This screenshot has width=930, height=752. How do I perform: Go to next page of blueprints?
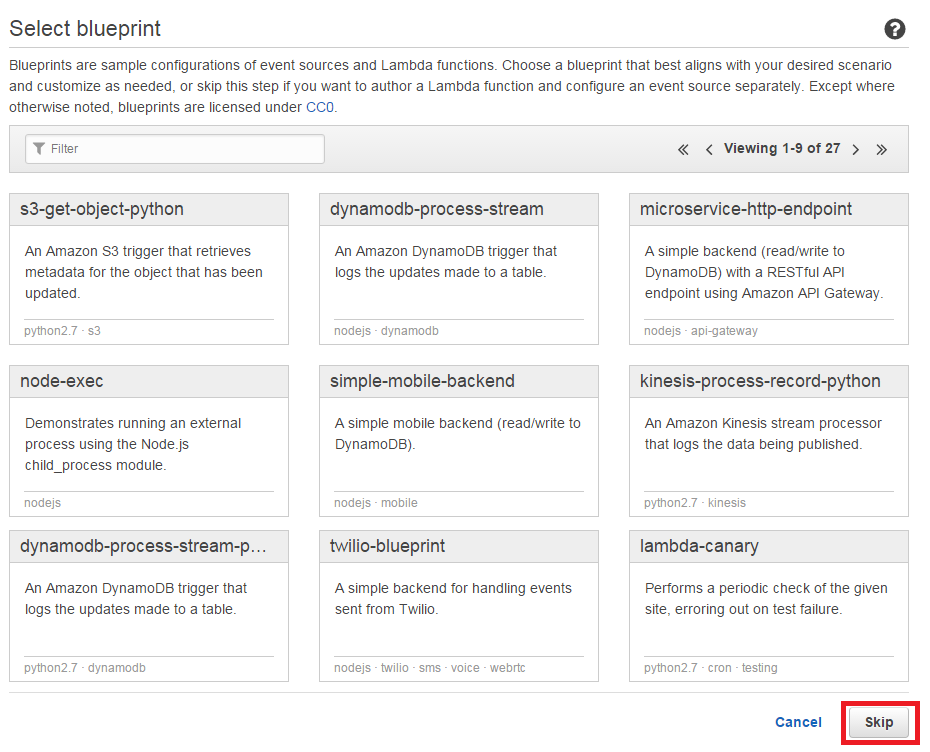(x=855, y=149)
